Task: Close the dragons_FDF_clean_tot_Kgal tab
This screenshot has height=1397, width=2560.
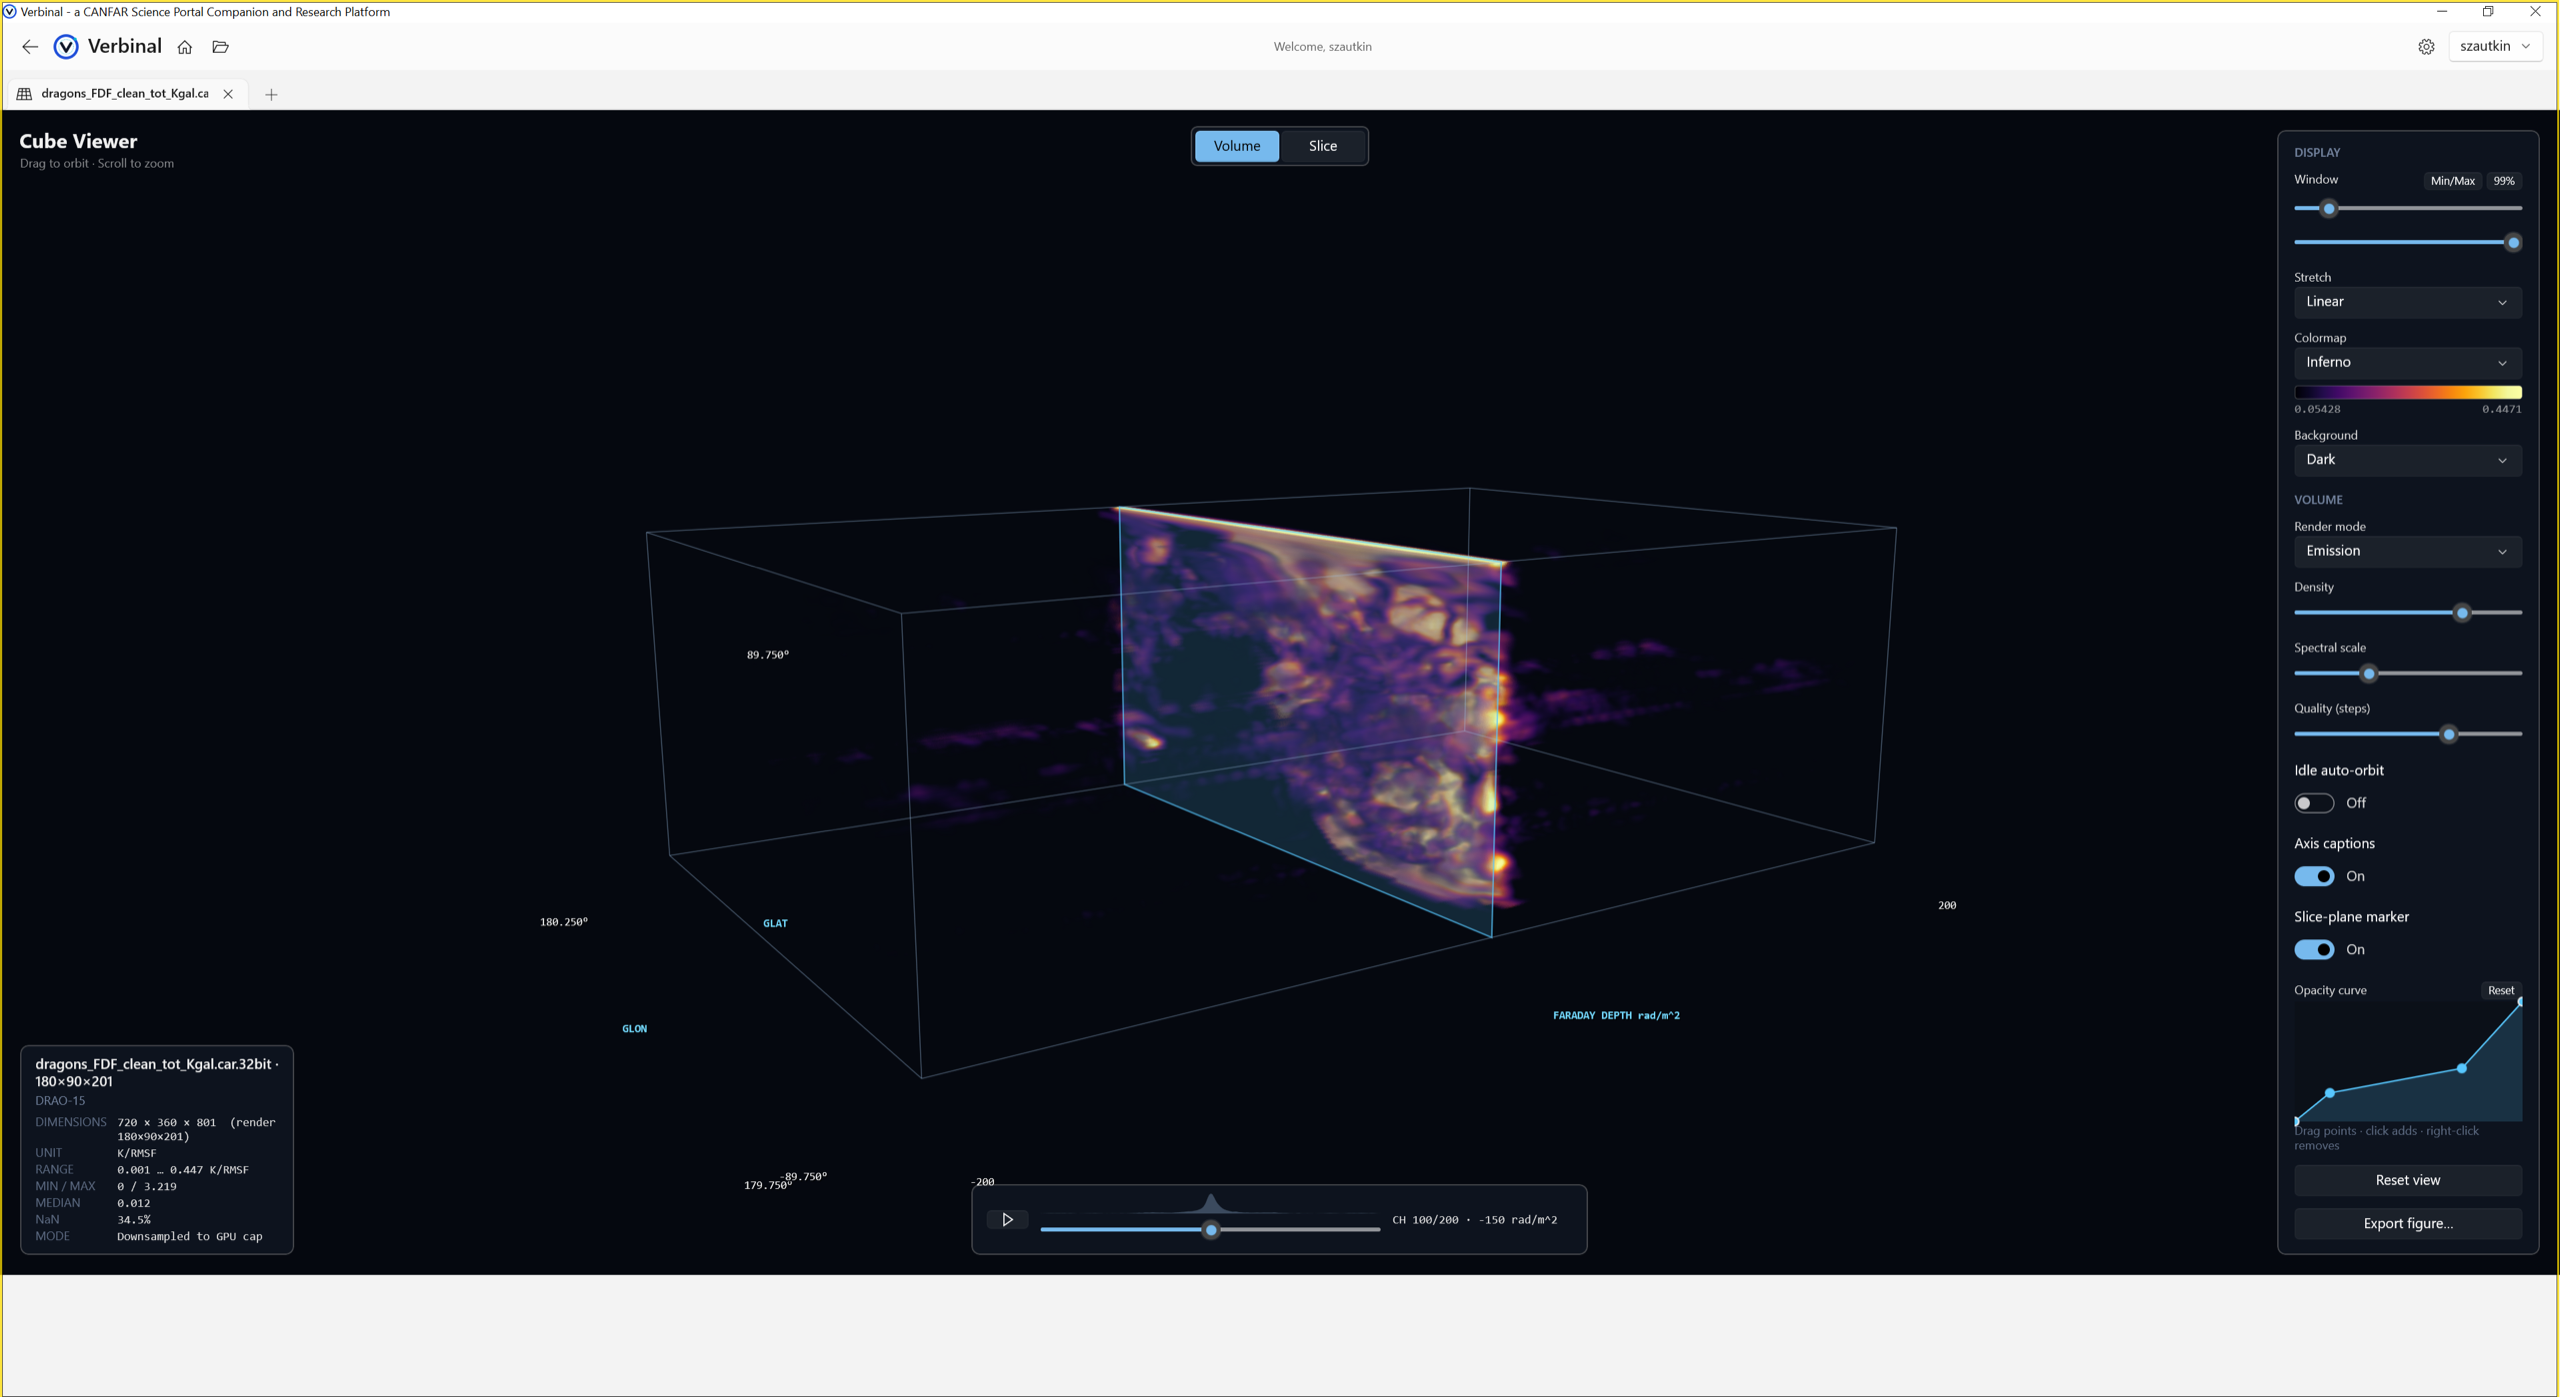Action: [228, 94]
